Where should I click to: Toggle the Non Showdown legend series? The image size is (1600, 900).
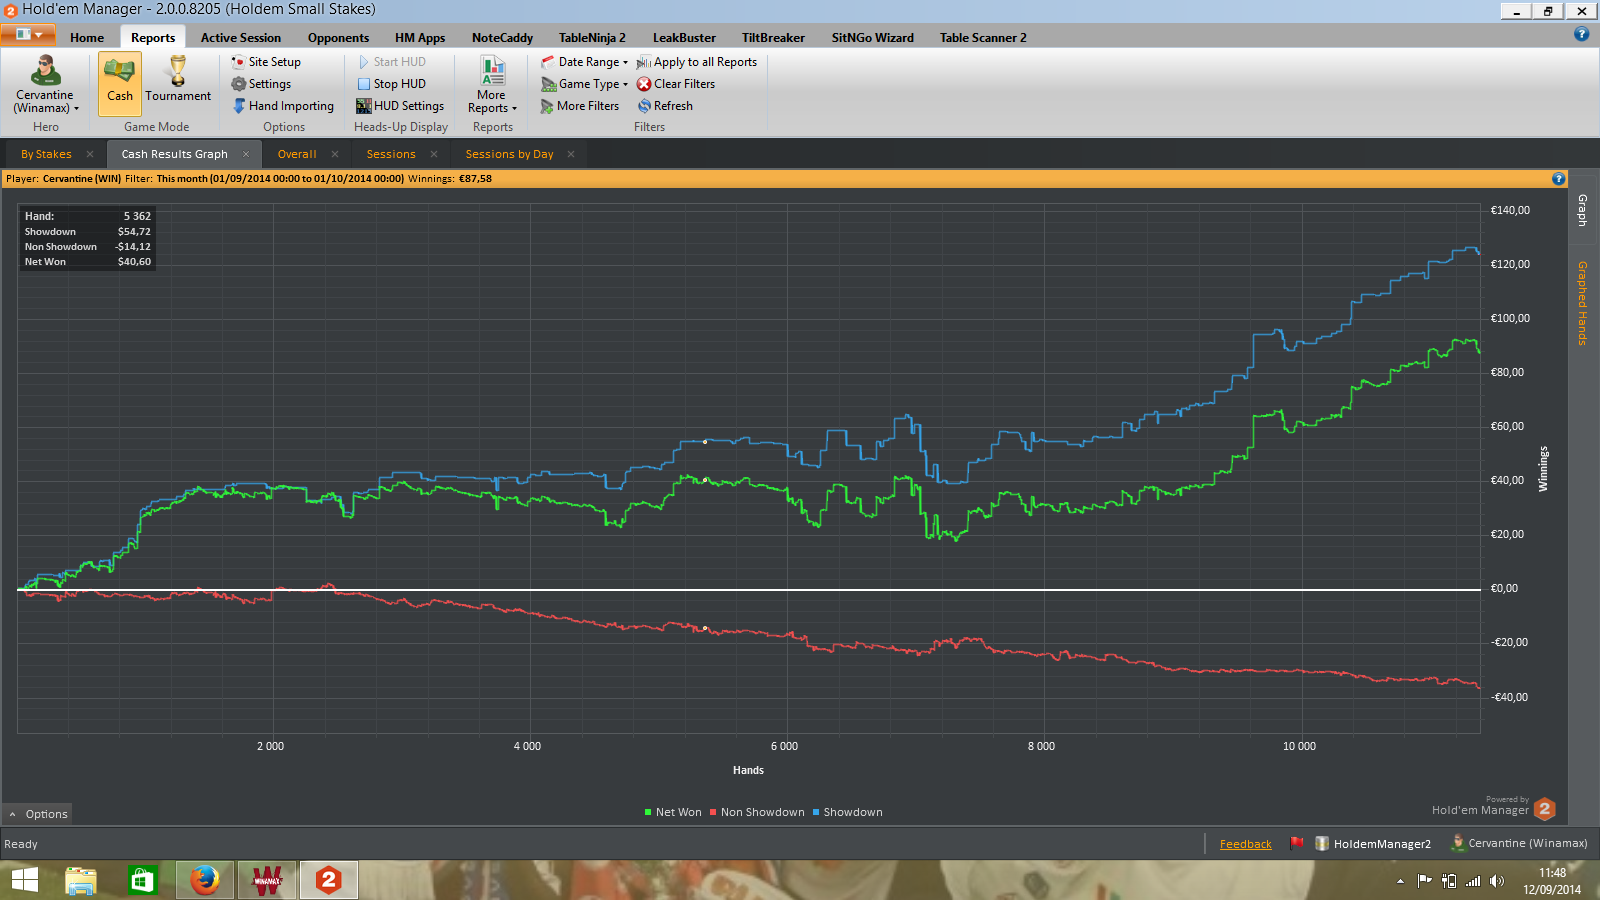click(757, 812)
